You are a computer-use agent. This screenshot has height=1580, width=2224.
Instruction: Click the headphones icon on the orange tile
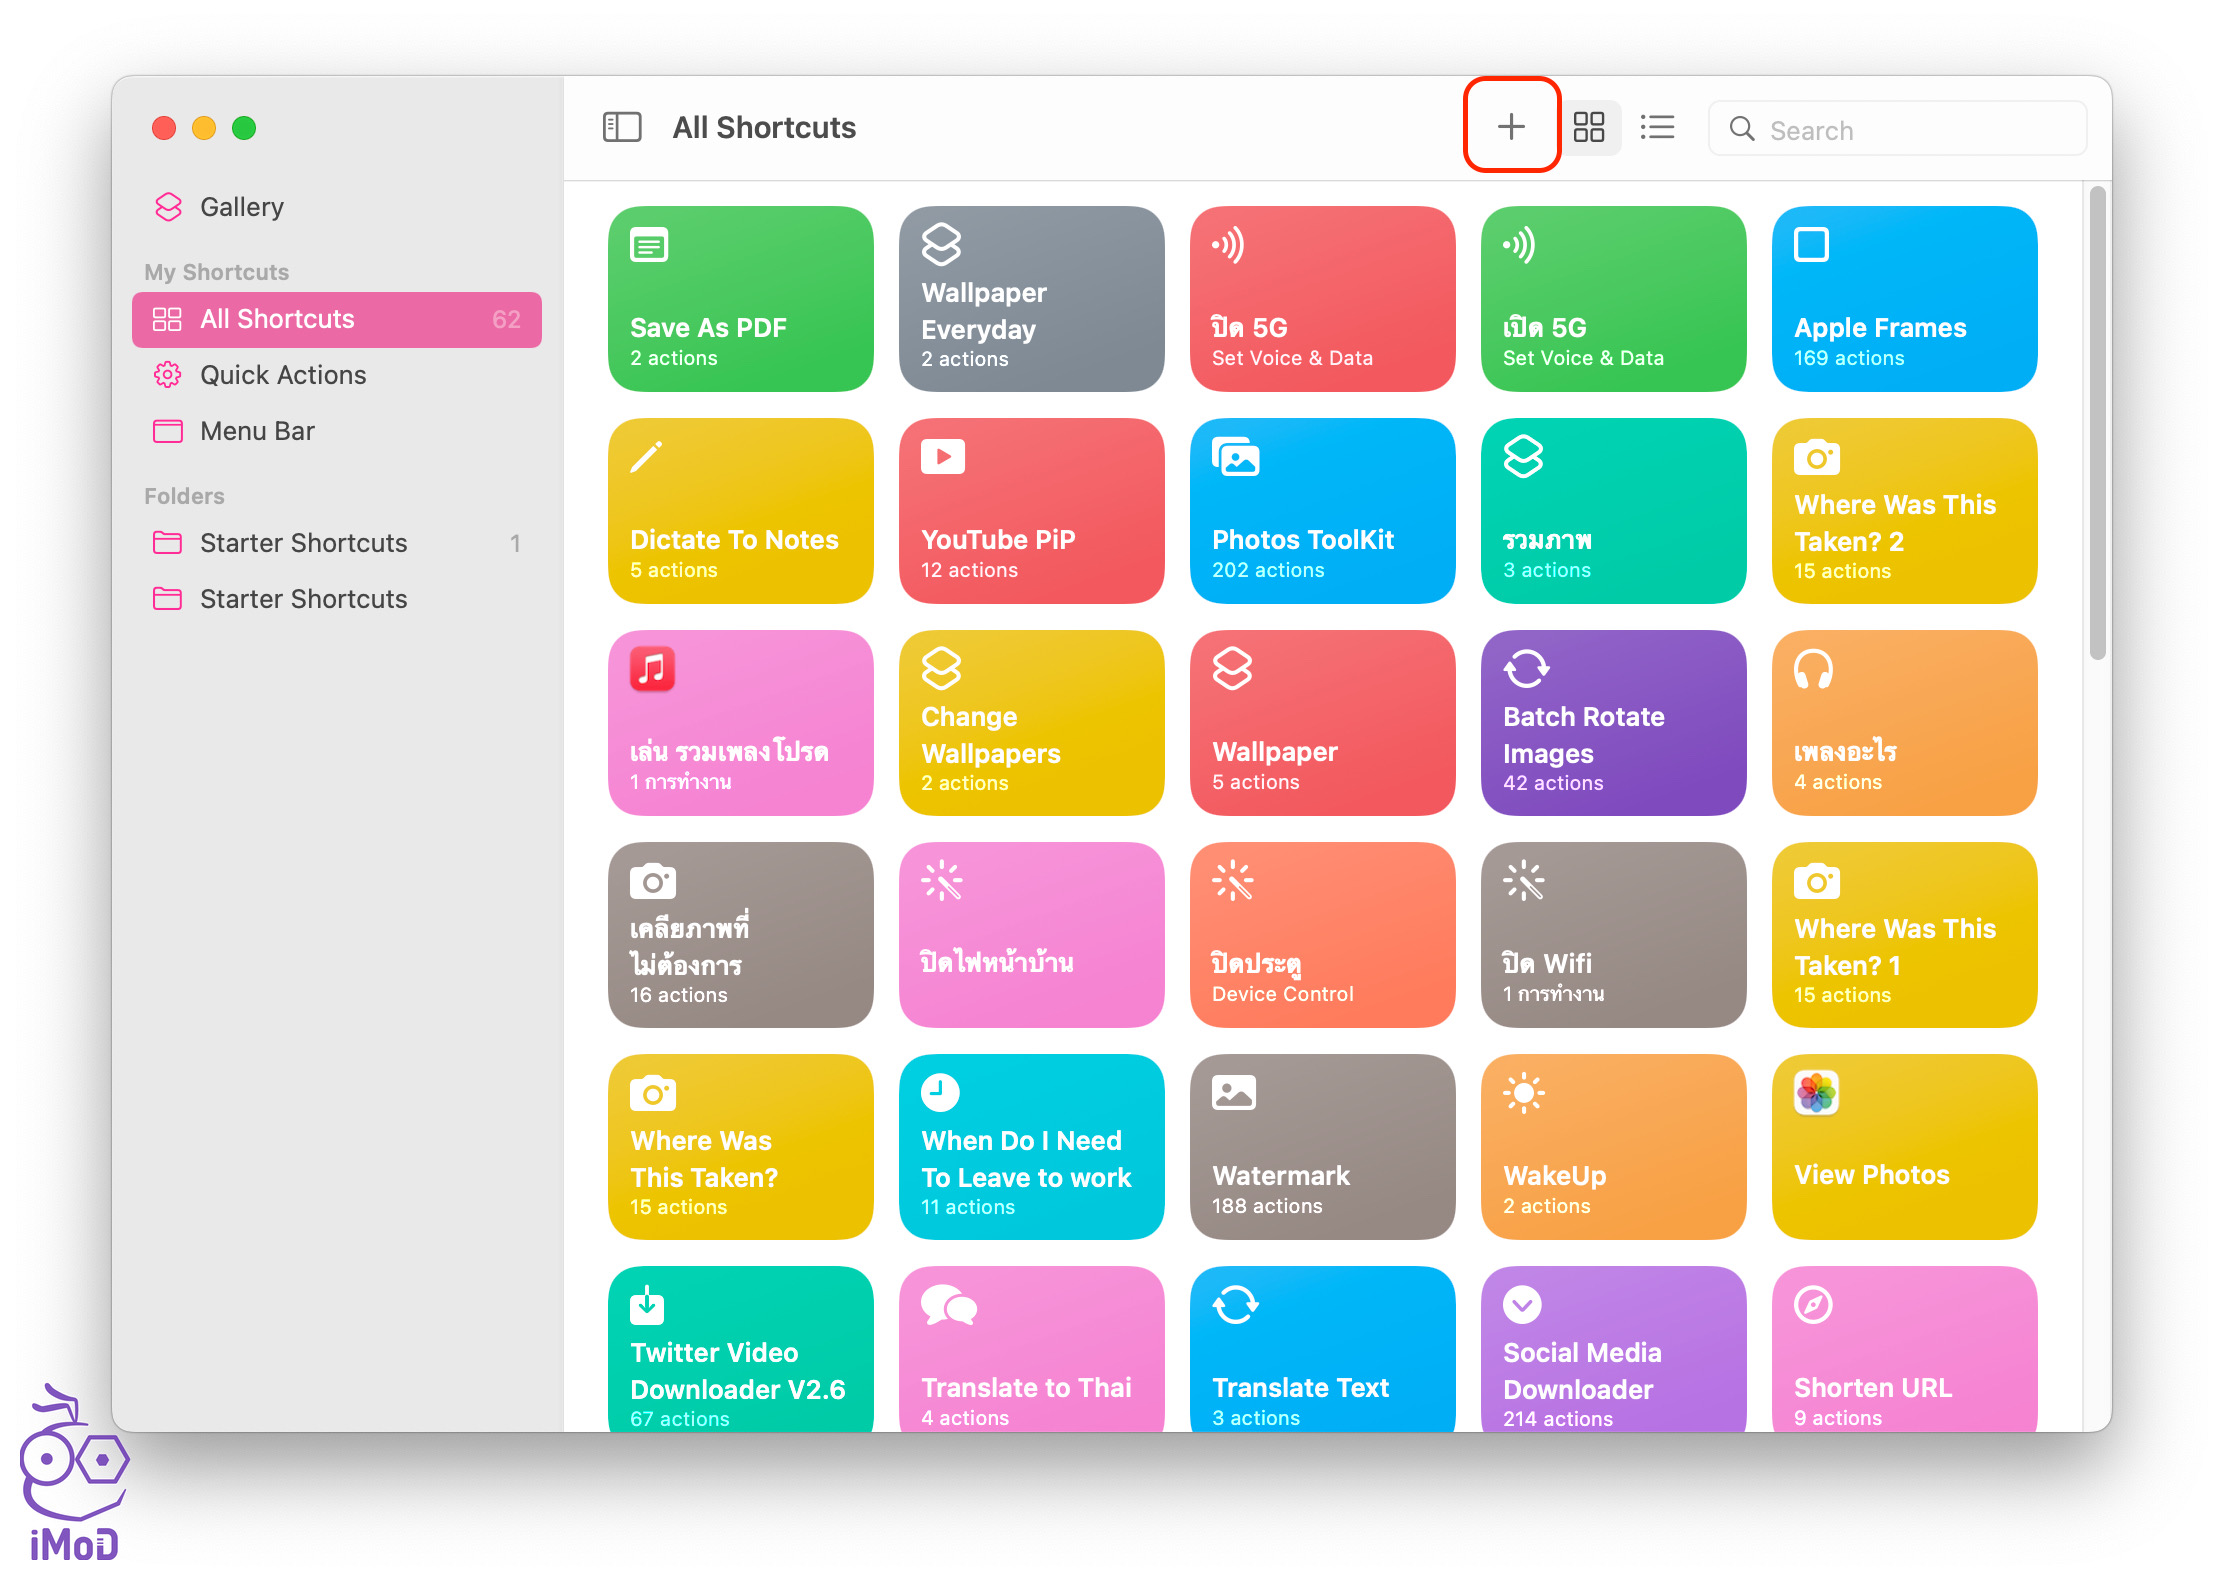1812,669
